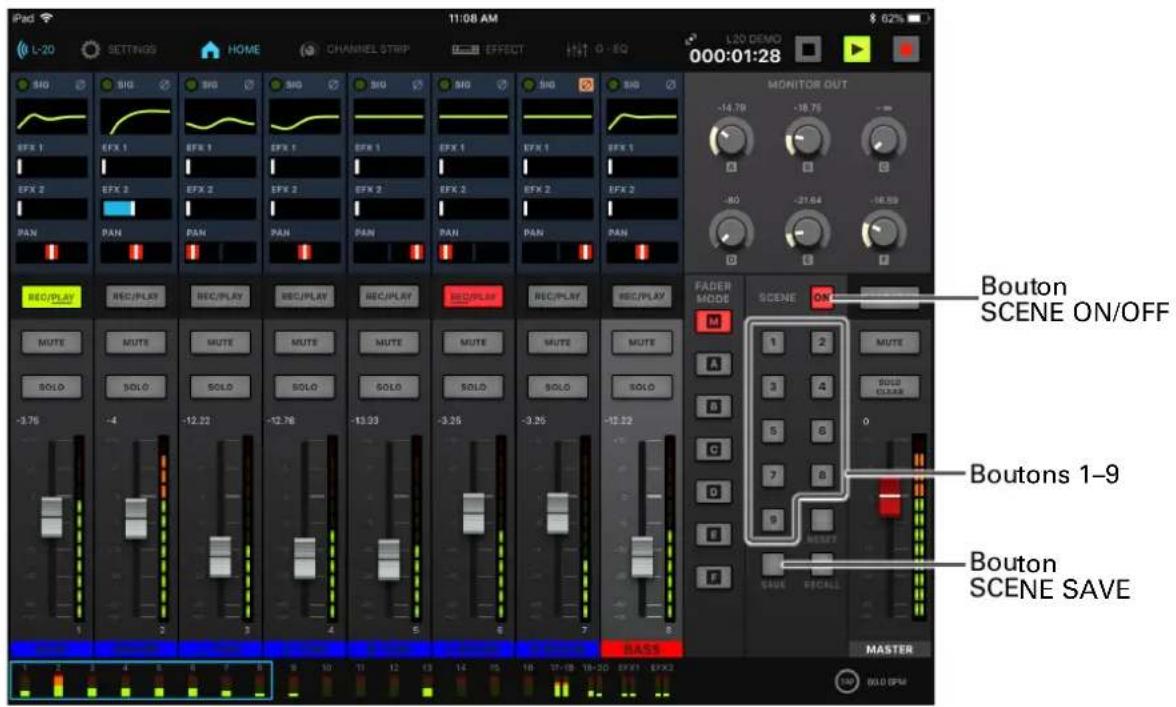This screenshot has height=707, width=1176.
Task: Click Monitor Out knob E
Action: 808,232
